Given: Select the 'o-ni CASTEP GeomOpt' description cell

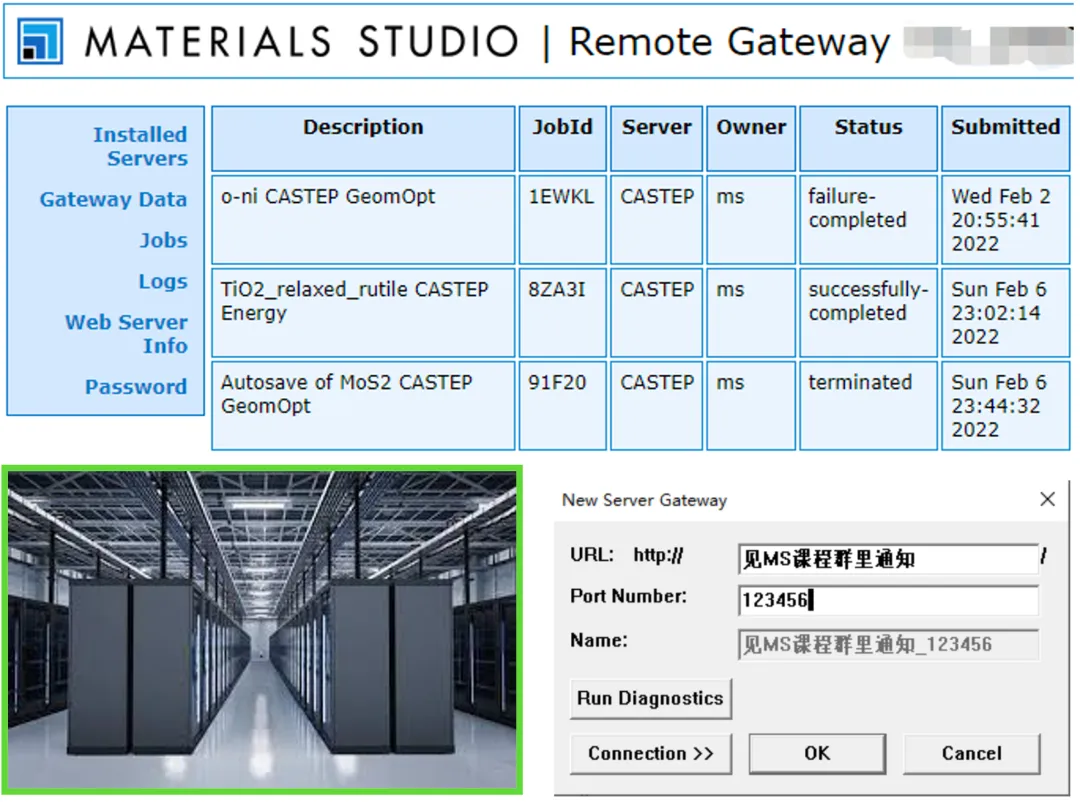Looking at the screenshot, I should [363, 220].
